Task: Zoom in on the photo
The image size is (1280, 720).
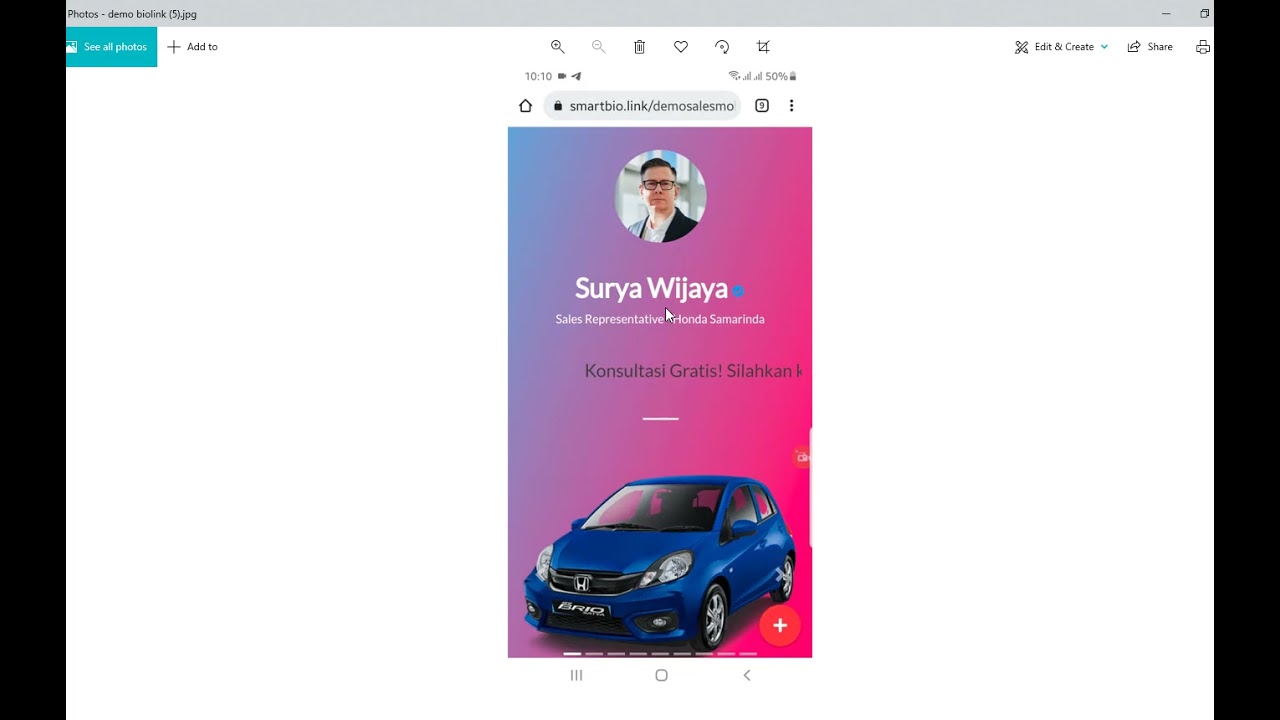Action: click(558, 47)
